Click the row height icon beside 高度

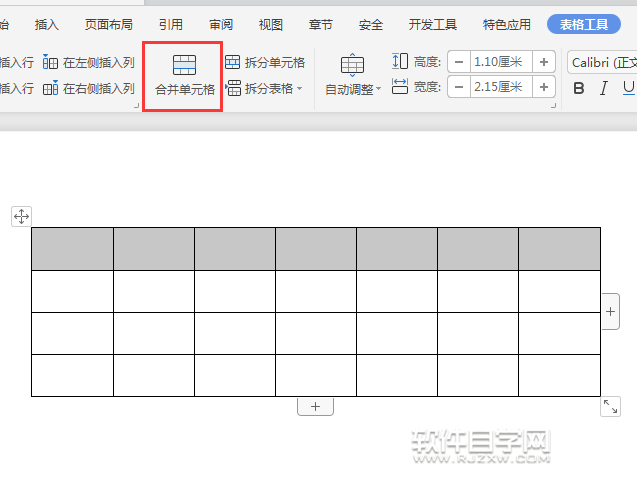coord(400,61)
